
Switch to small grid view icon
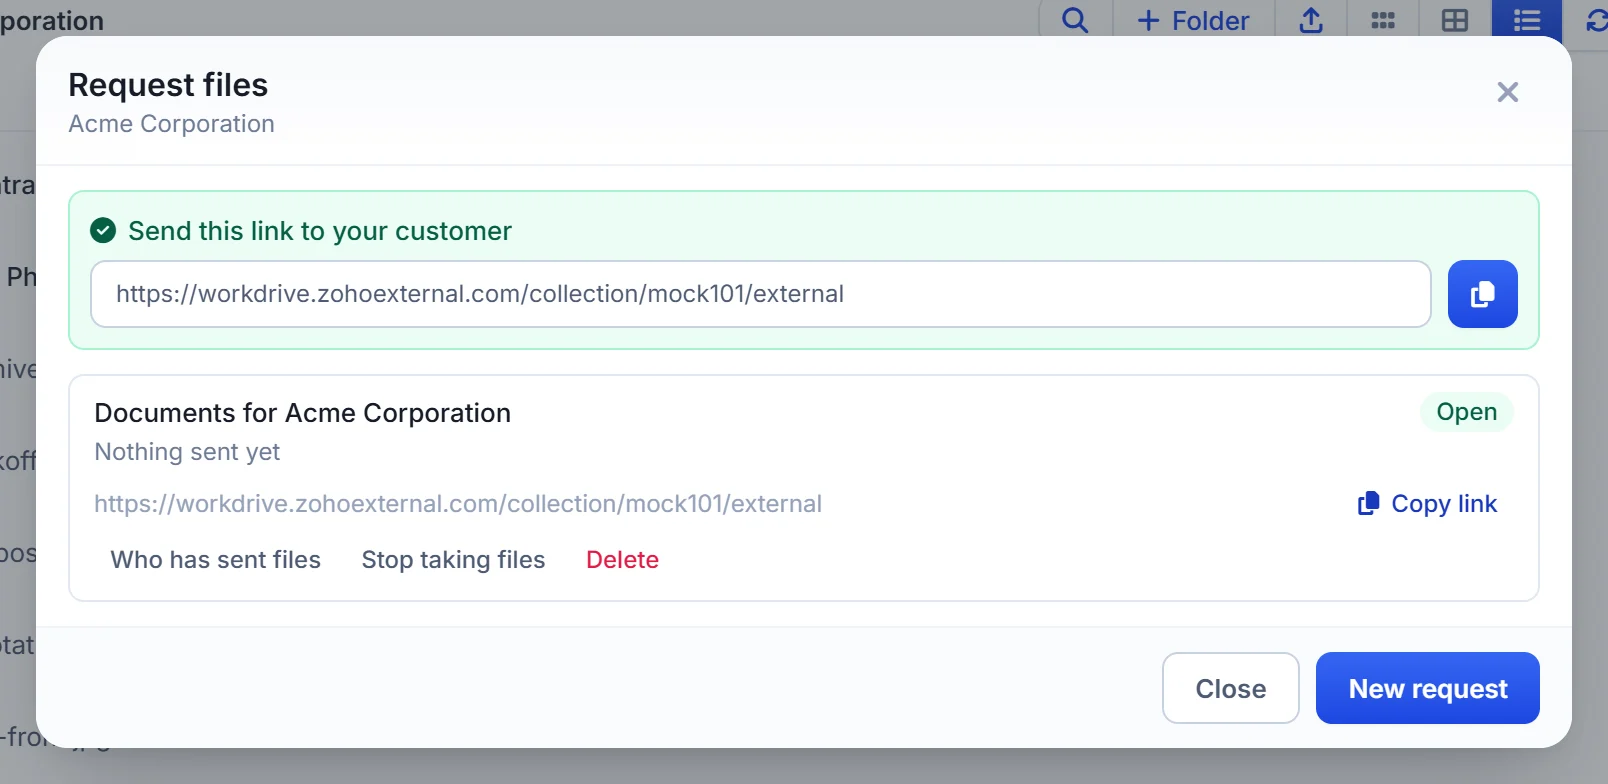[x=1383, y=20]
